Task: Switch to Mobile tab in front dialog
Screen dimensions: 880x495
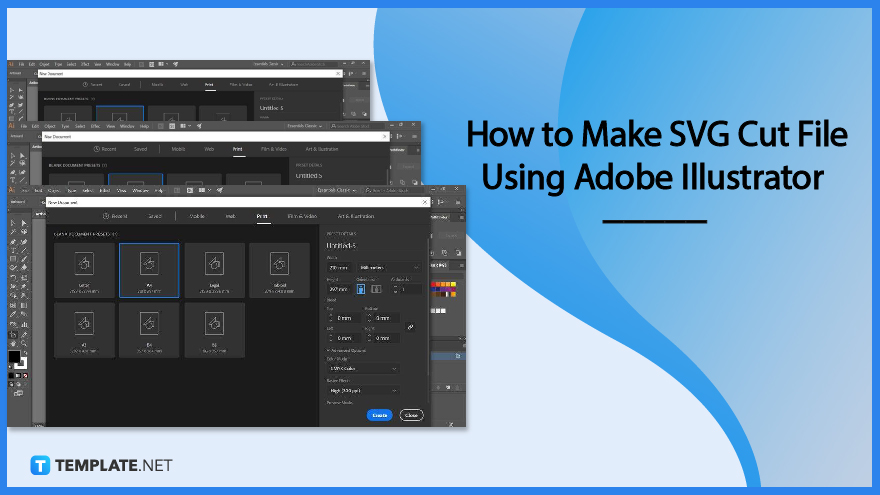Action: point(197,216)
